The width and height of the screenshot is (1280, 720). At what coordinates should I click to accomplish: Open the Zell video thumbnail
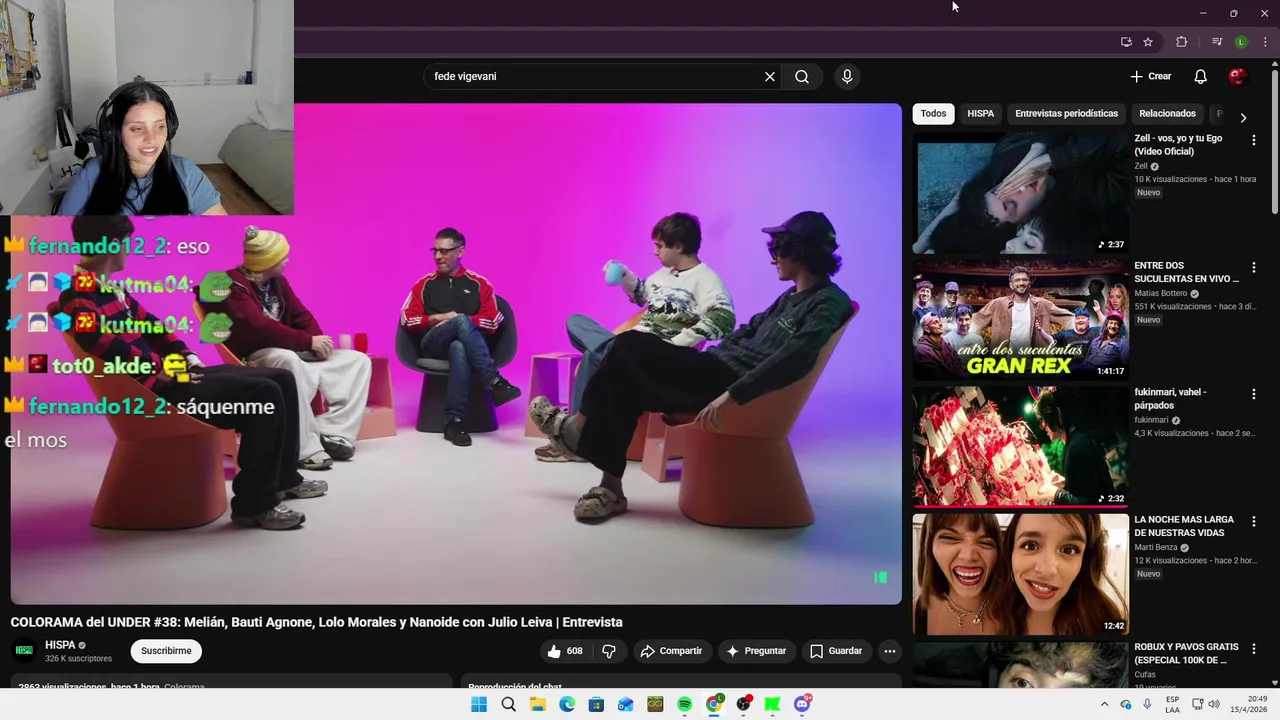[1020, 193]
